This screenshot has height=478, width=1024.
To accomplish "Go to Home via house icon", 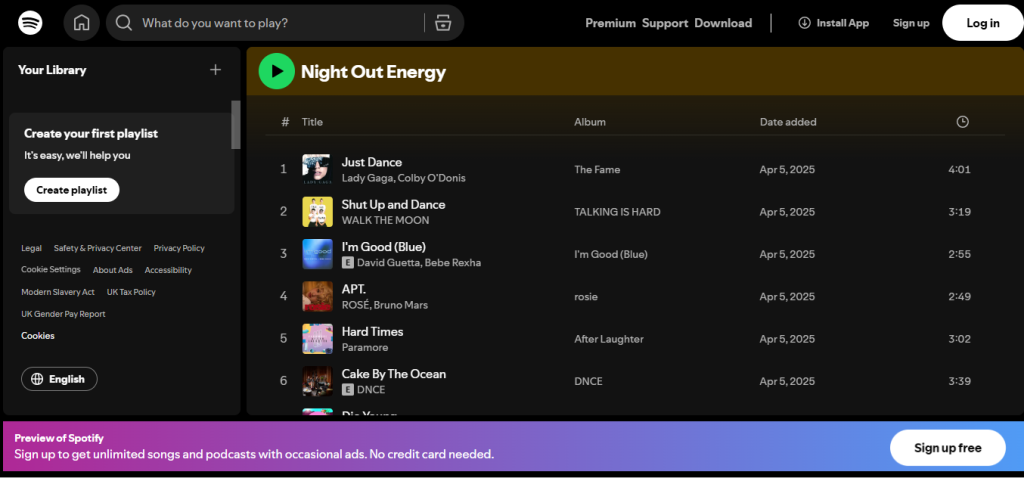I will coord(81,23).
